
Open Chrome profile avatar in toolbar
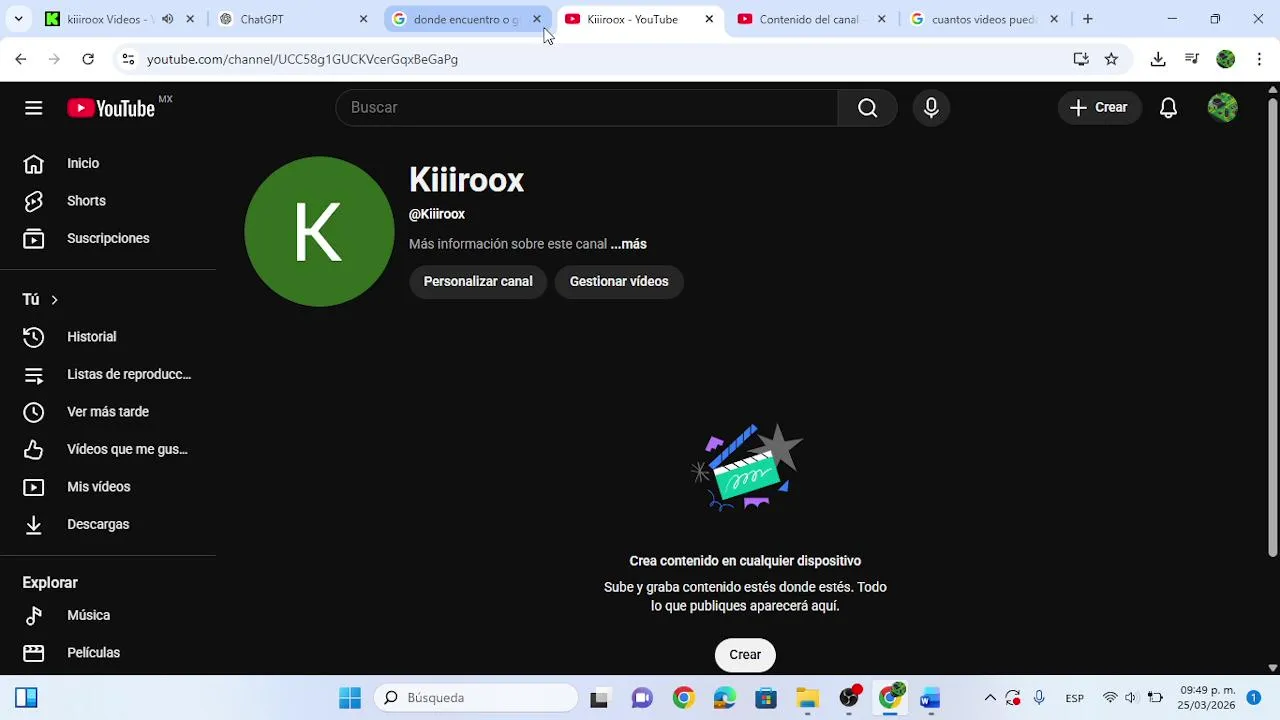coord(1226,59)
